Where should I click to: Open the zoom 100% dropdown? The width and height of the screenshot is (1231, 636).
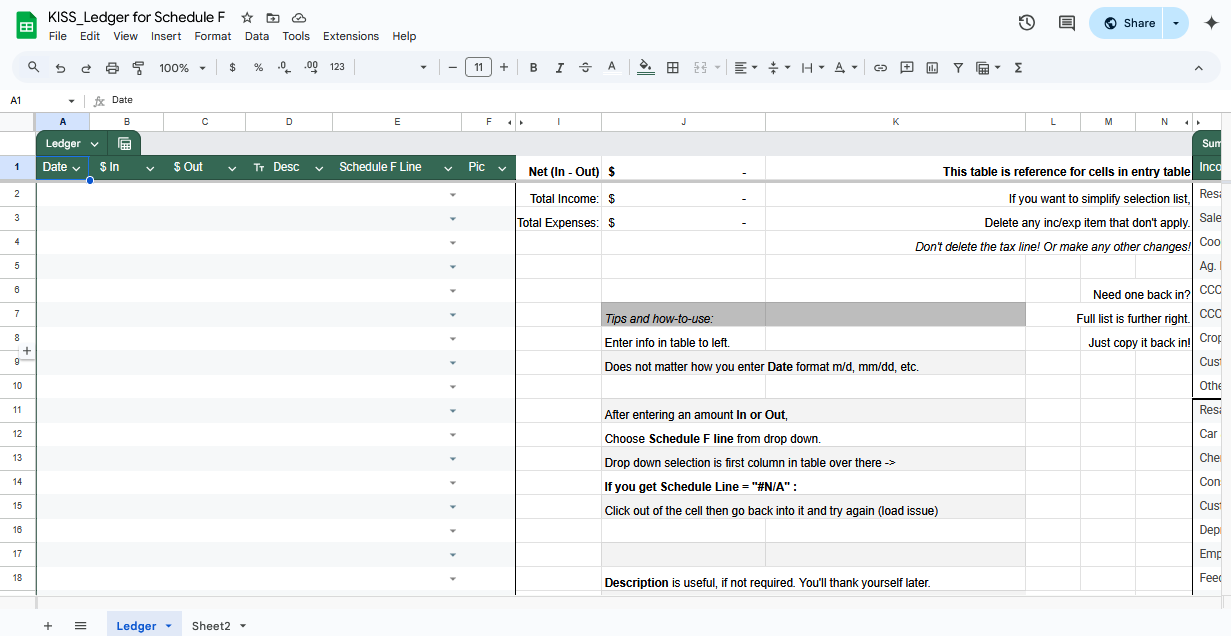182,68
